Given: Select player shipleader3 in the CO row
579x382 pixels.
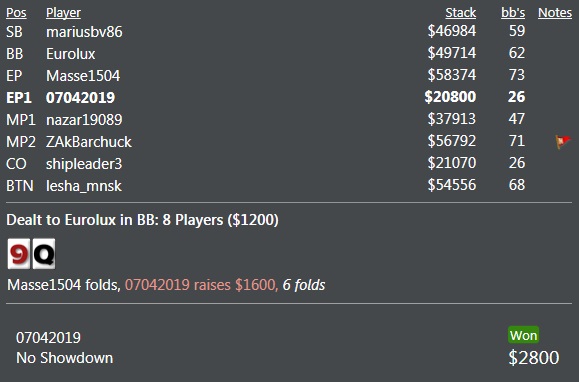Looking at the screenshot, I should (x=84, y=164).
